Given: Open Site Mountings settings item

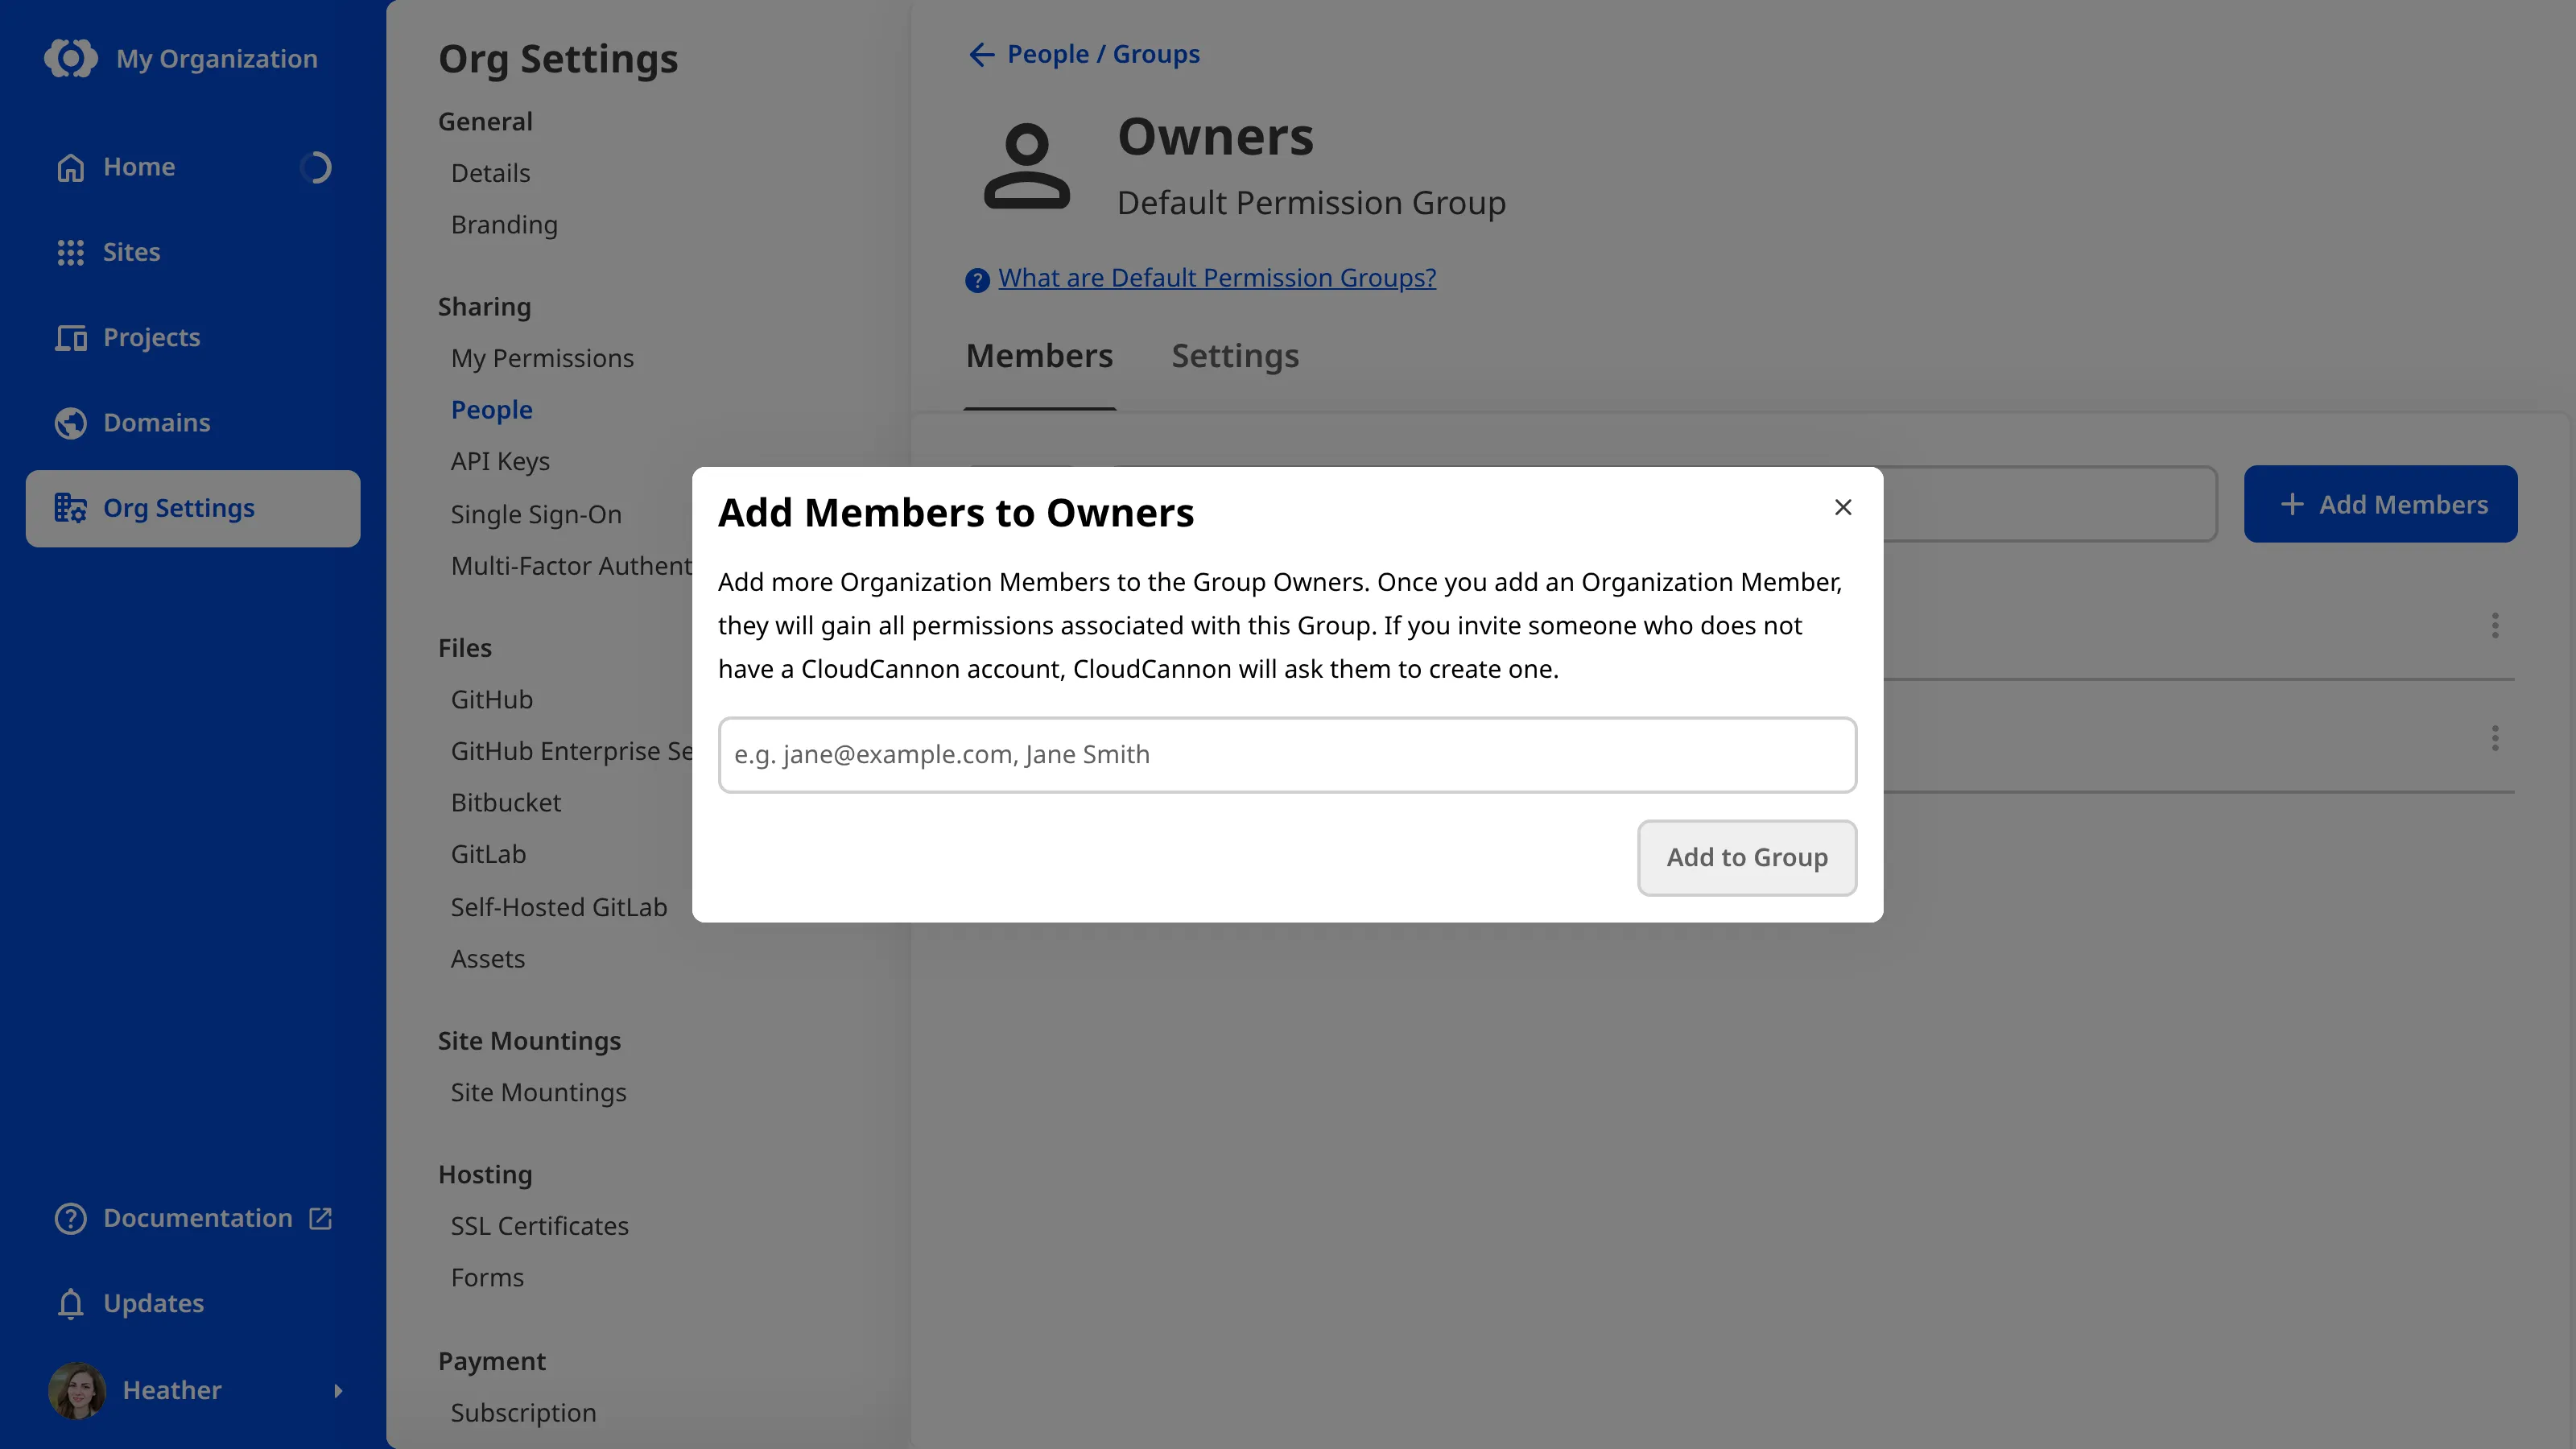Looking at the screenshot, I should 538,1093.
